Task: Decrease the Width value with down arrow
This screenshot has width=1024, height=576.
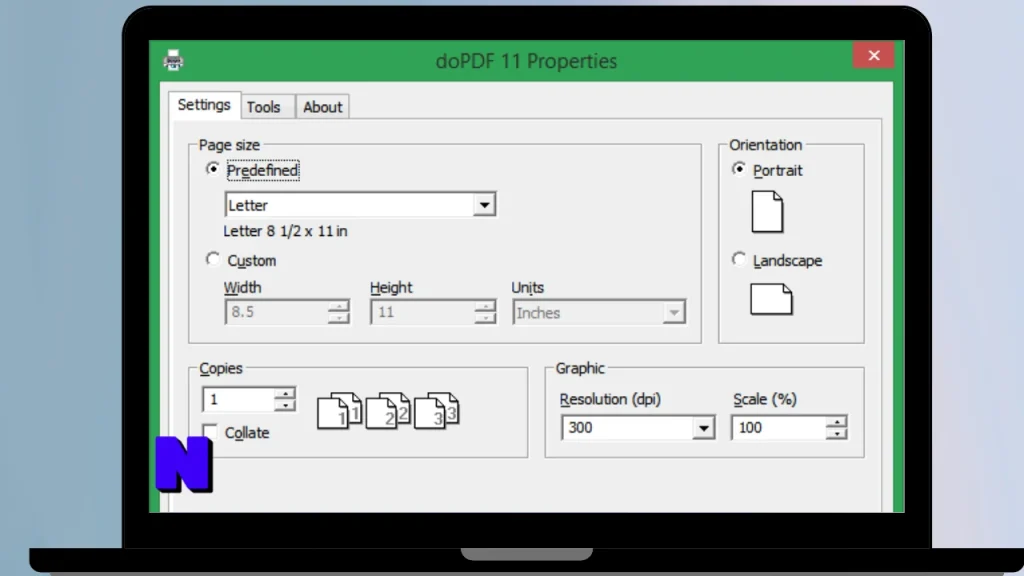Action: [339, 318]
